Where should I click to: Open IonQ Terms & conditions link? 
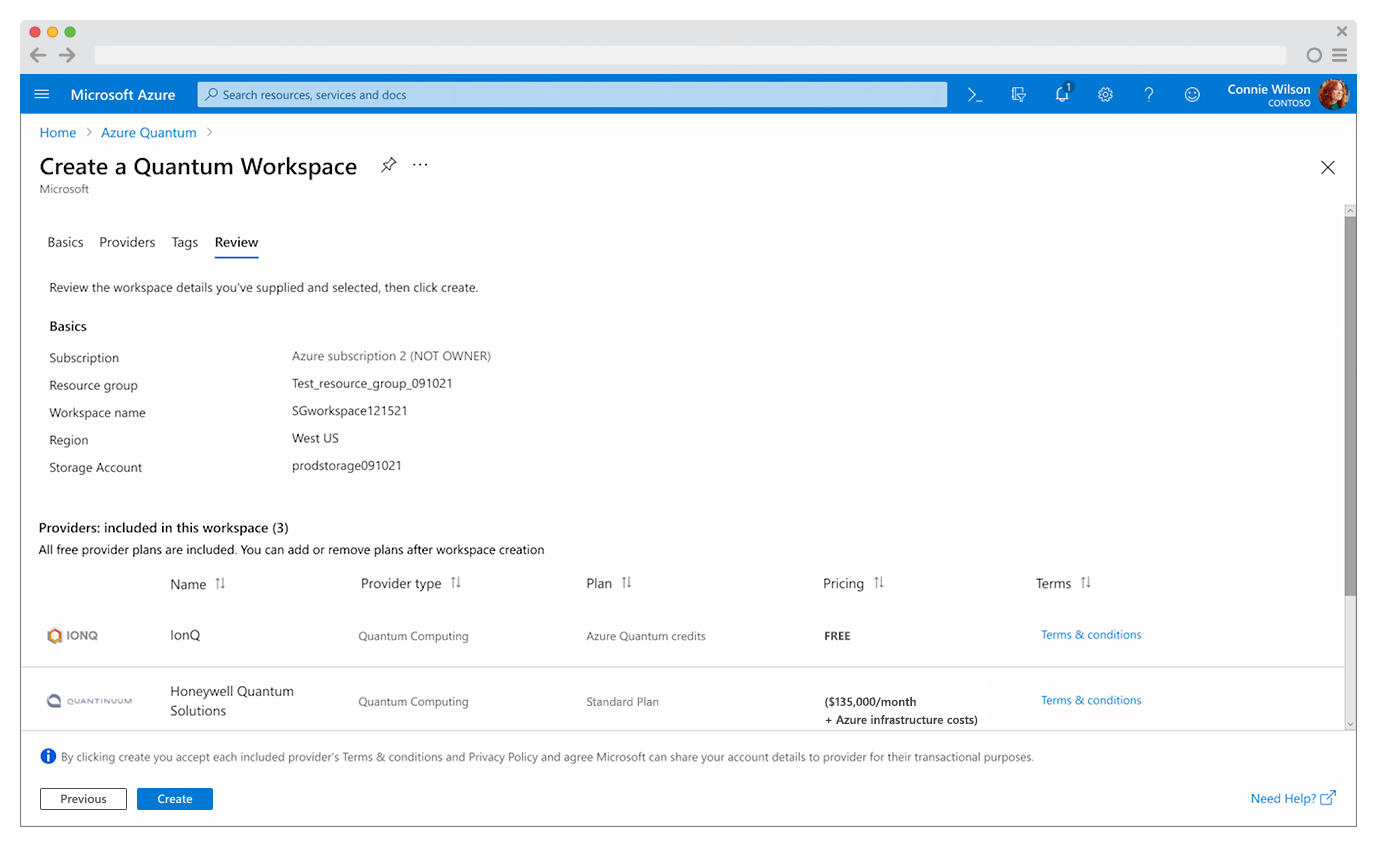point(1091,635)
